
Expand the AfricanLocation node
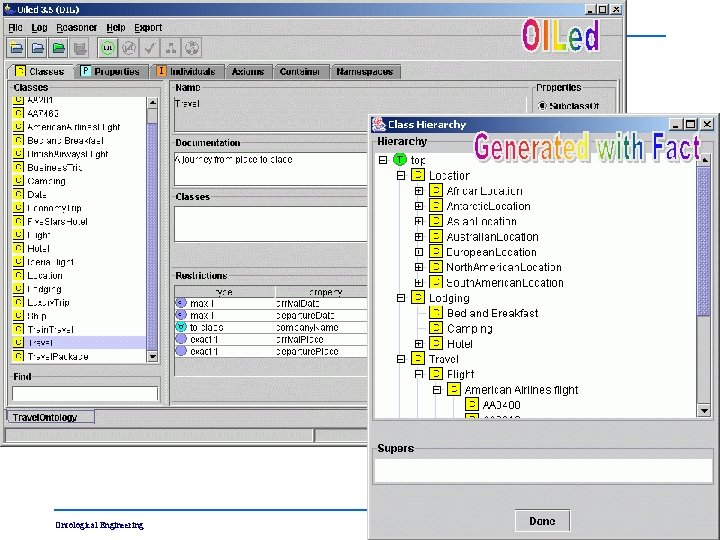tap(419, 191)
